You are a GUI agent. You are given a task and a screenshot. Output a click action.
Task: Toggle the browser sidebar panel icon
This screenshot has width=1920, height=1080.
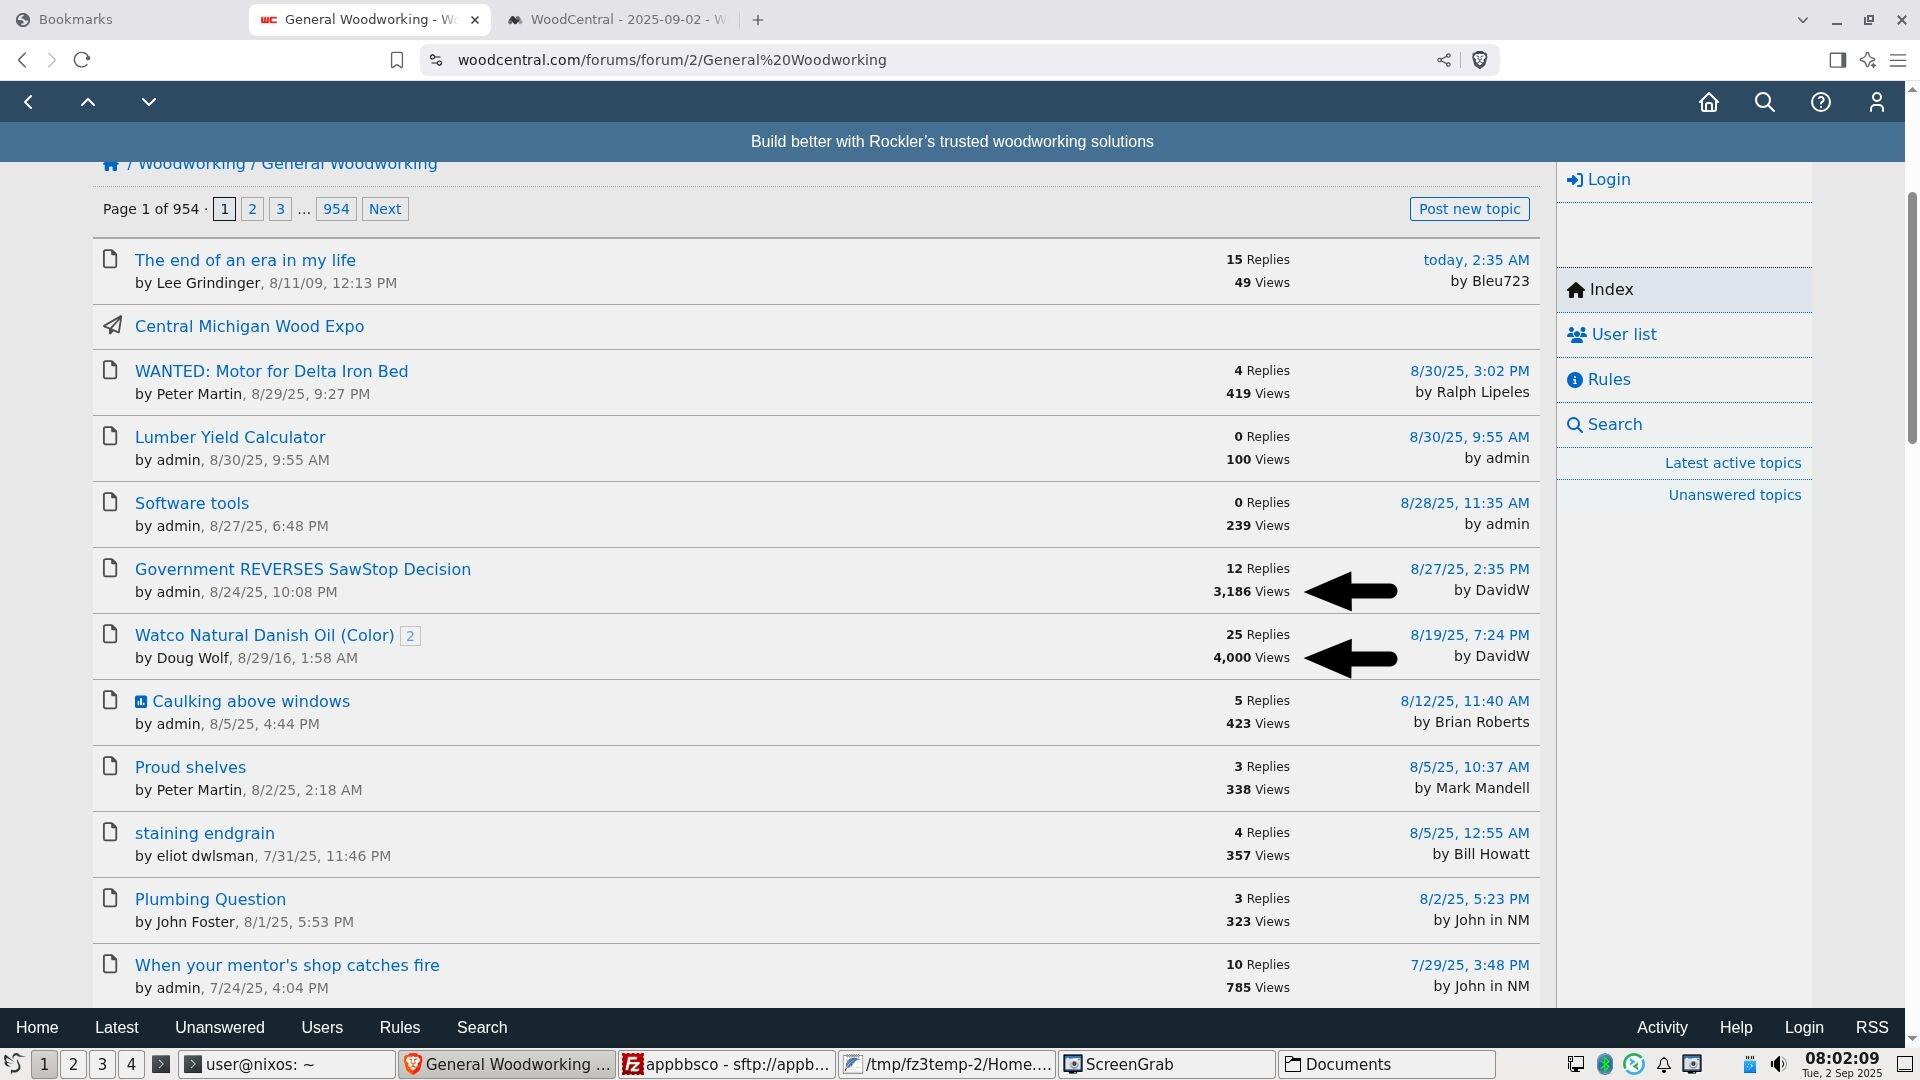coord(1837,60)
